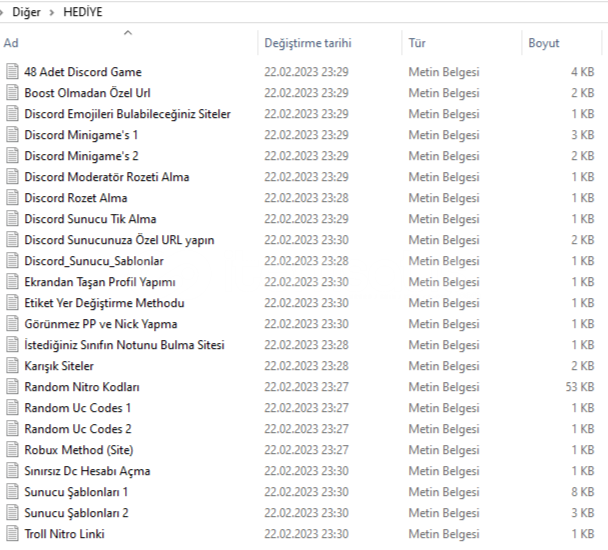Select İstediğiniz Sınıfın Notunu Bulma Sitesi name
The width and height of the screenshot is (608, 550).
(x=124, y=345)
